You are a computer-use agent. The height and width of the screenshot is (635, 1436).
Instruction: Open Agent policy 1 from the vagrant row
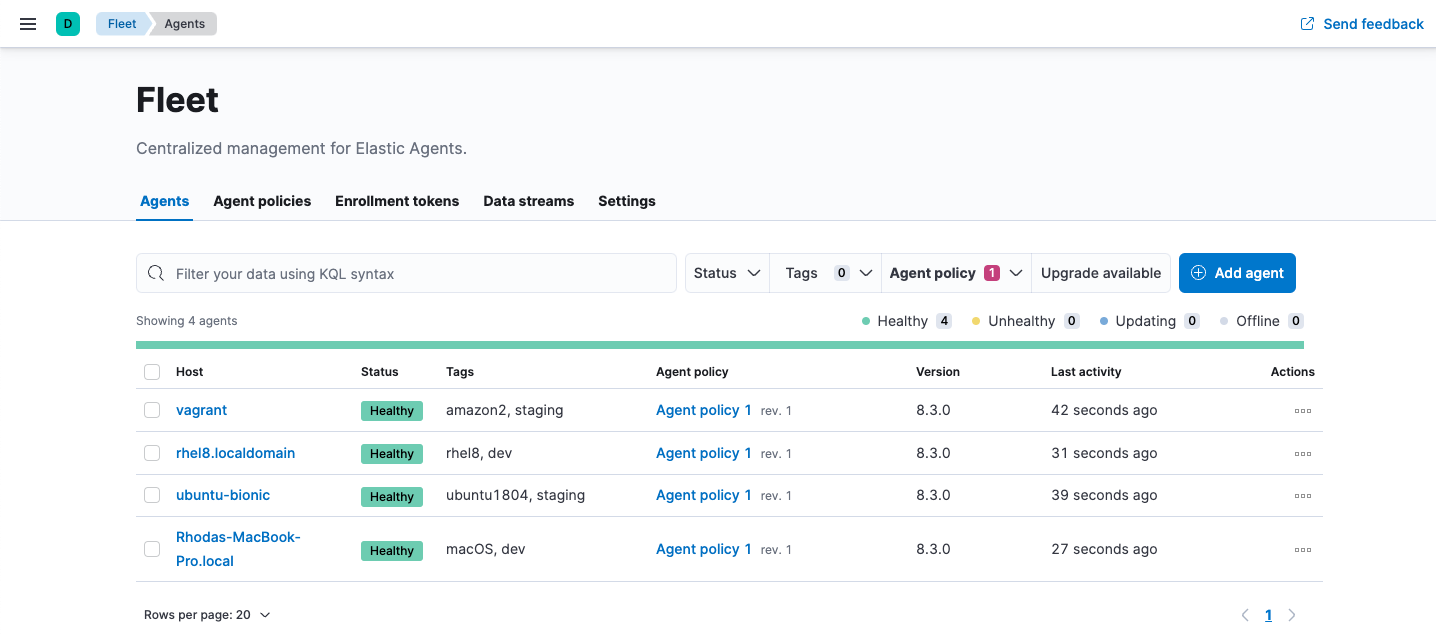703,410
